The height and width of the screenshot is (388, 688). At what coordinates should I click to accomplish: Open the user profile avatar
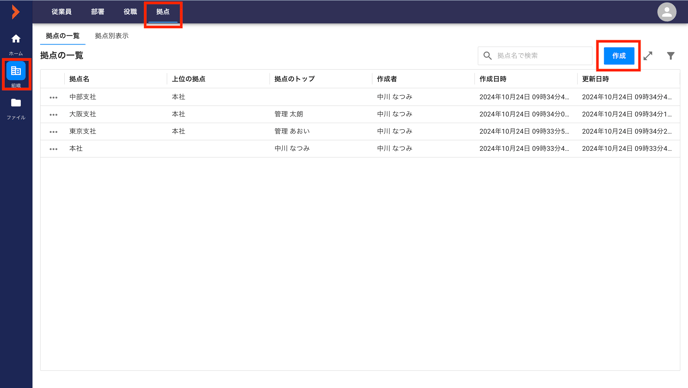click(666, 12)
